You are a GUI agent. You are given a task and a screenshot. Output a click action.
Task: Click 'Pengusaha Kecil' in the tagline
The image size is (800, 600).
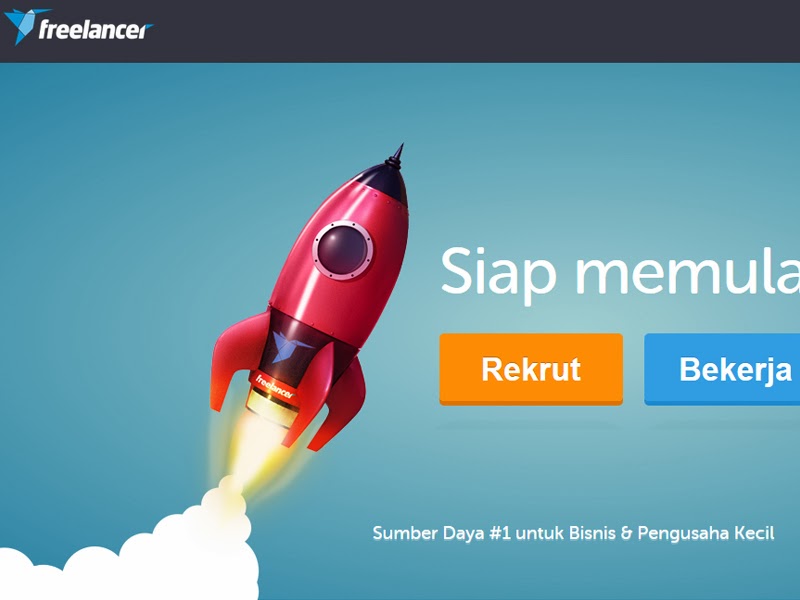pyautogui.click(x=706, y=533)
